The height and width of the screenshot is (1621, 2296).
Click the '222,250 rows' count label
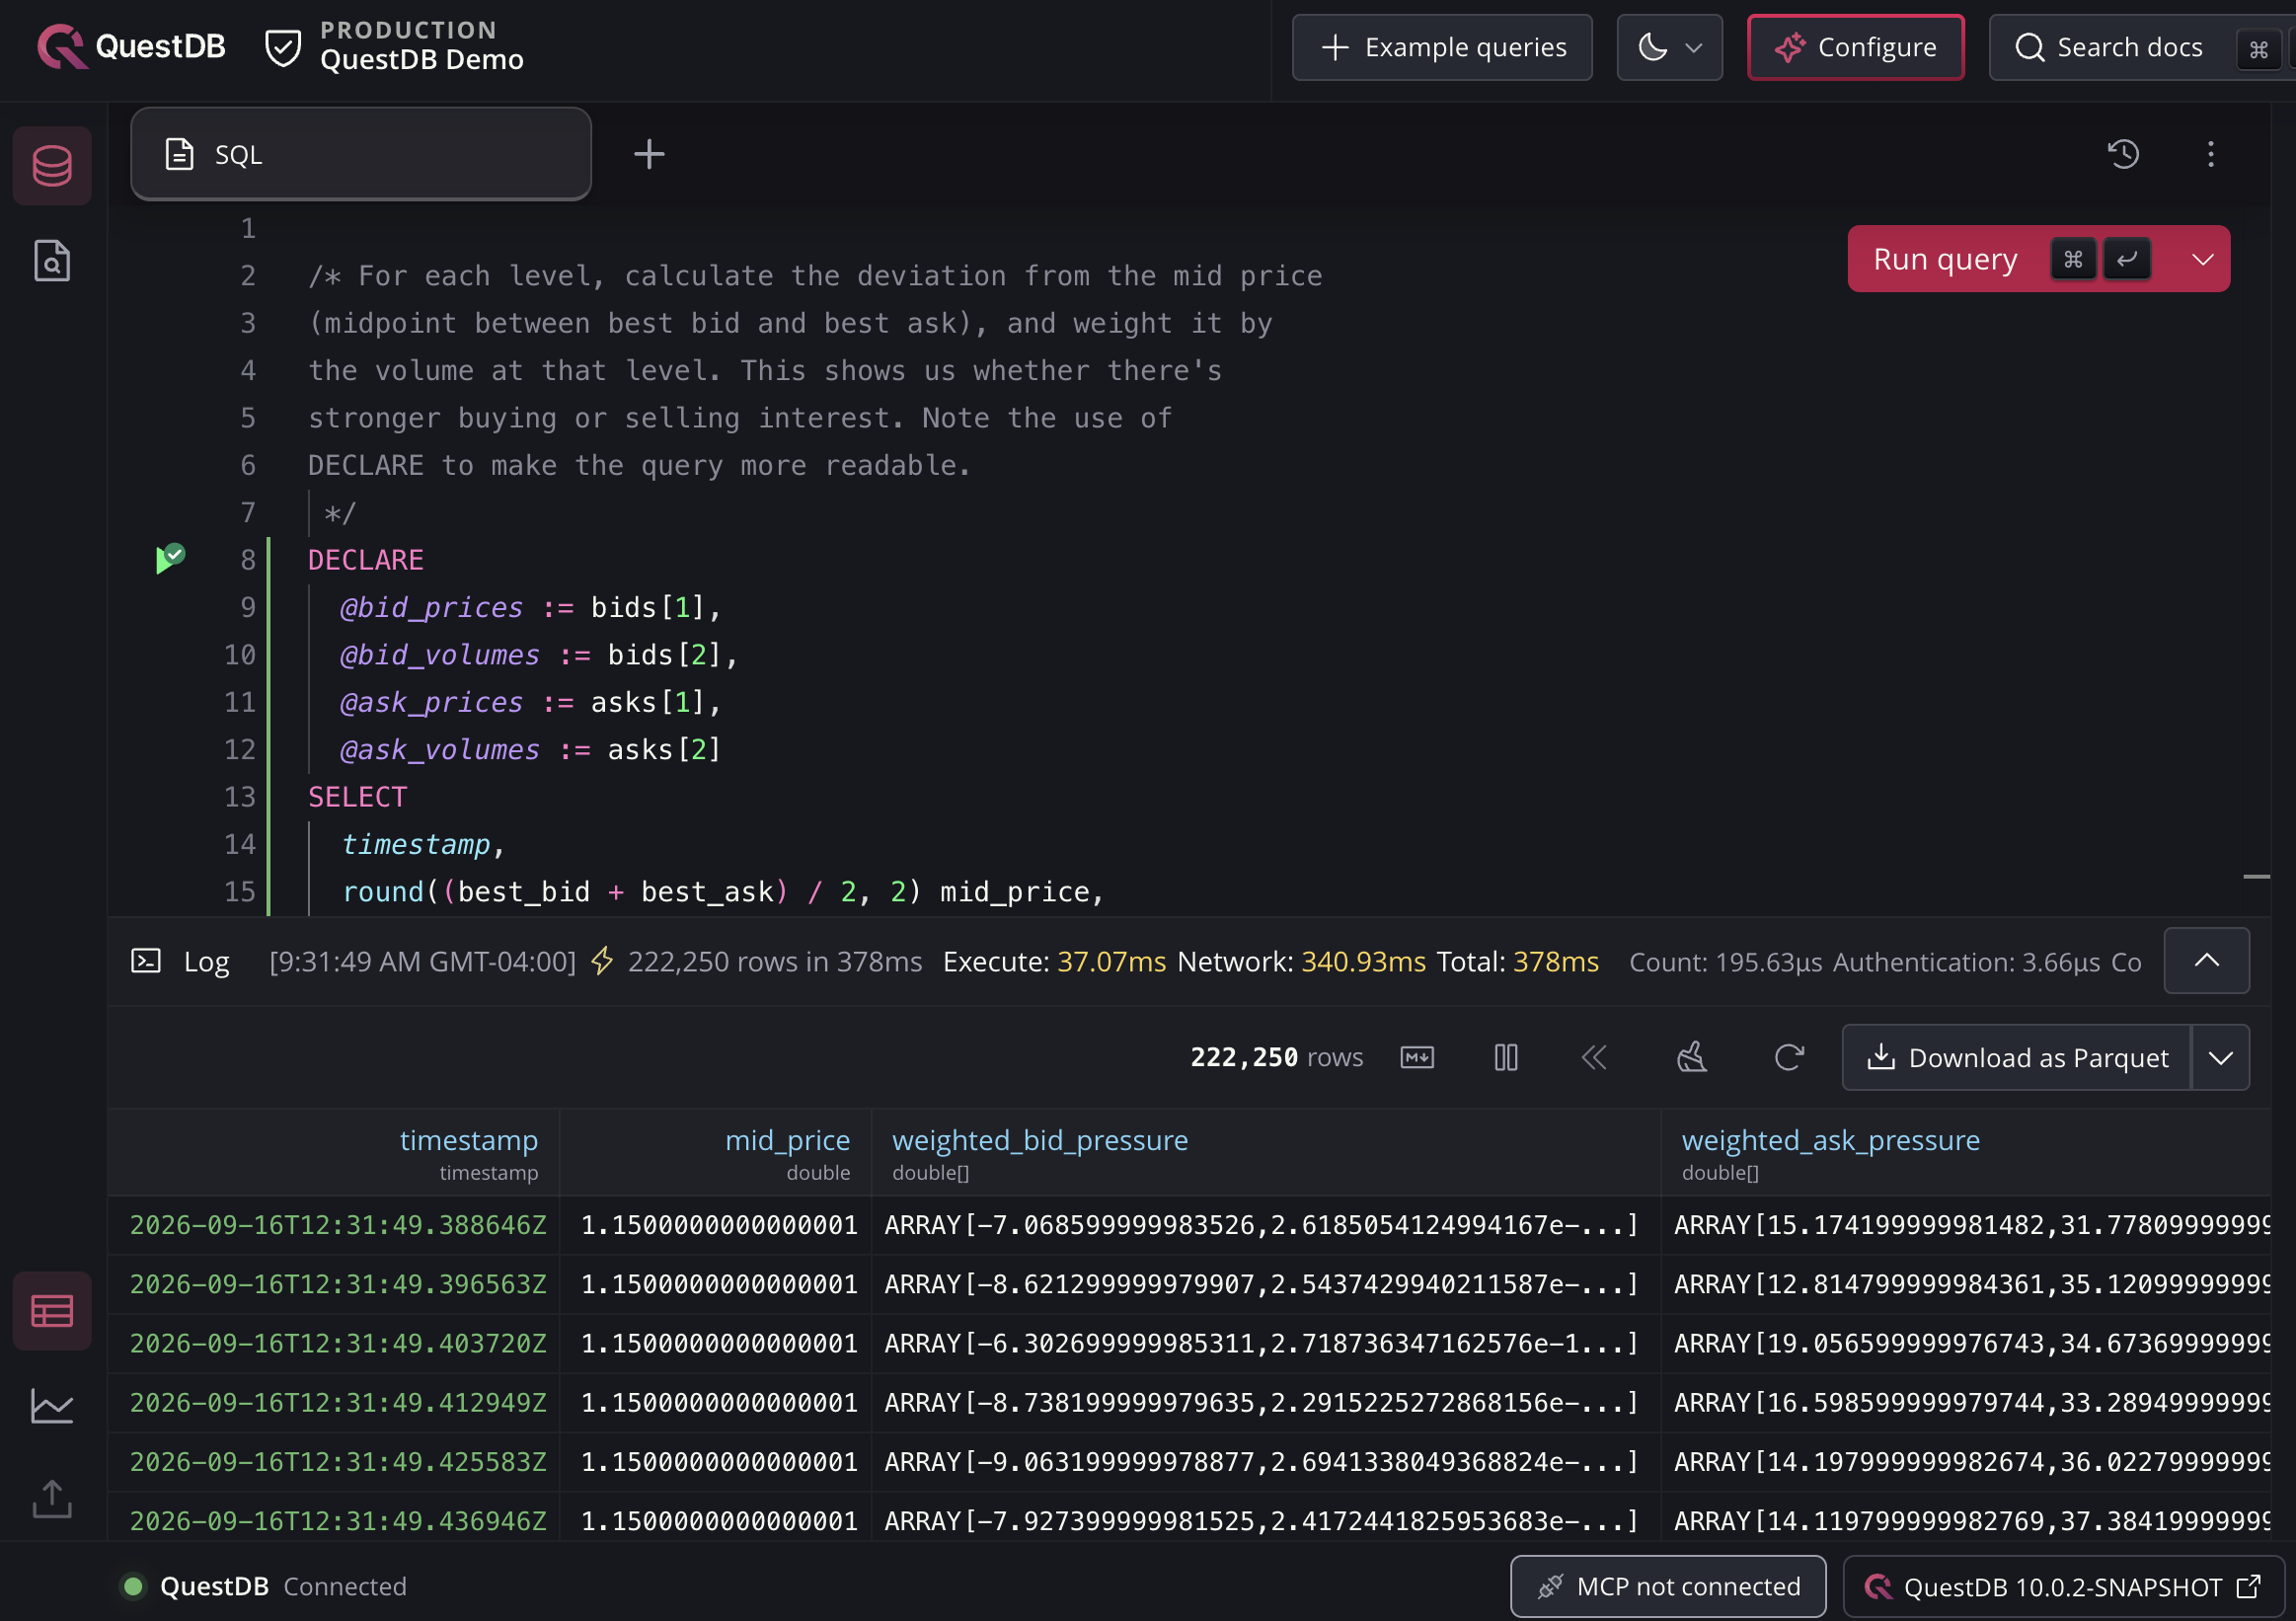click(x=1276, y=1057)
